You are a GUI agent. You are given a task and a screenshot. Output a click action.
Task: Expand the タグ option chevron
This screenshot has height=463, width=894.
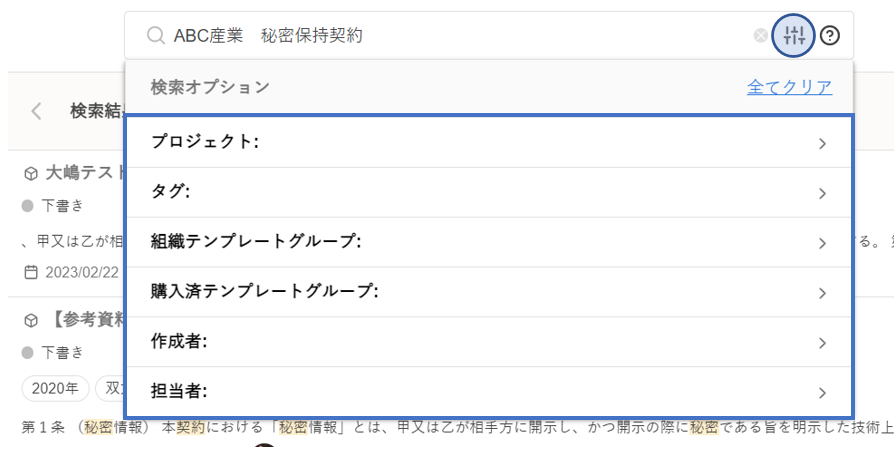click(x=822, y=193)
